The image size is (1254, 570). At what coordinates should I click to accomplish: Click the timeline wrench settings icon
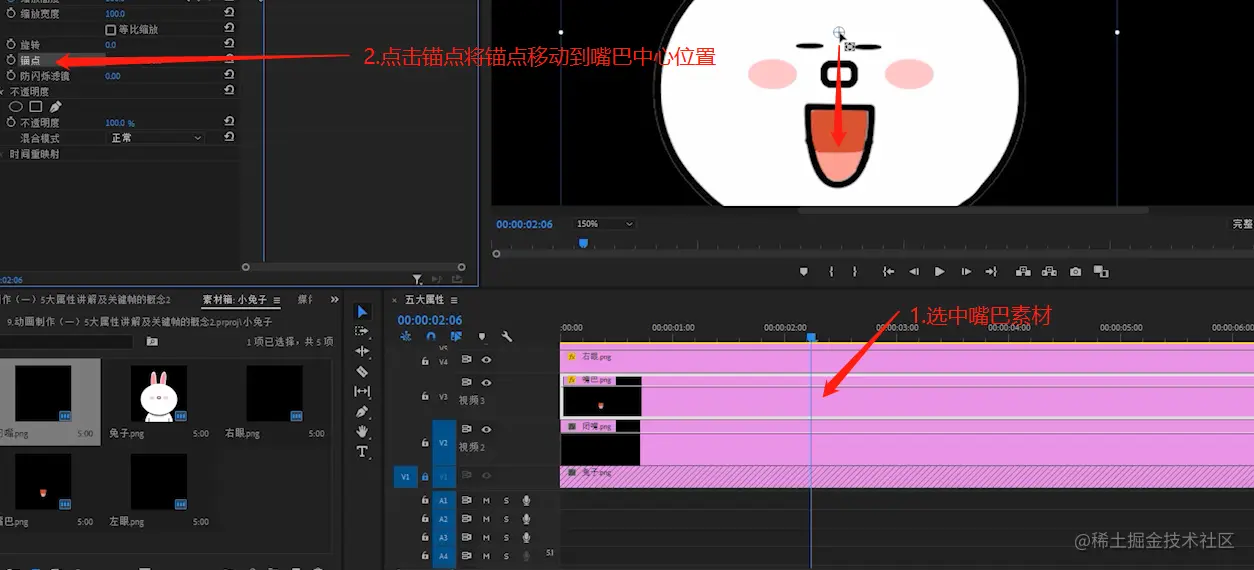coord(507,337)
